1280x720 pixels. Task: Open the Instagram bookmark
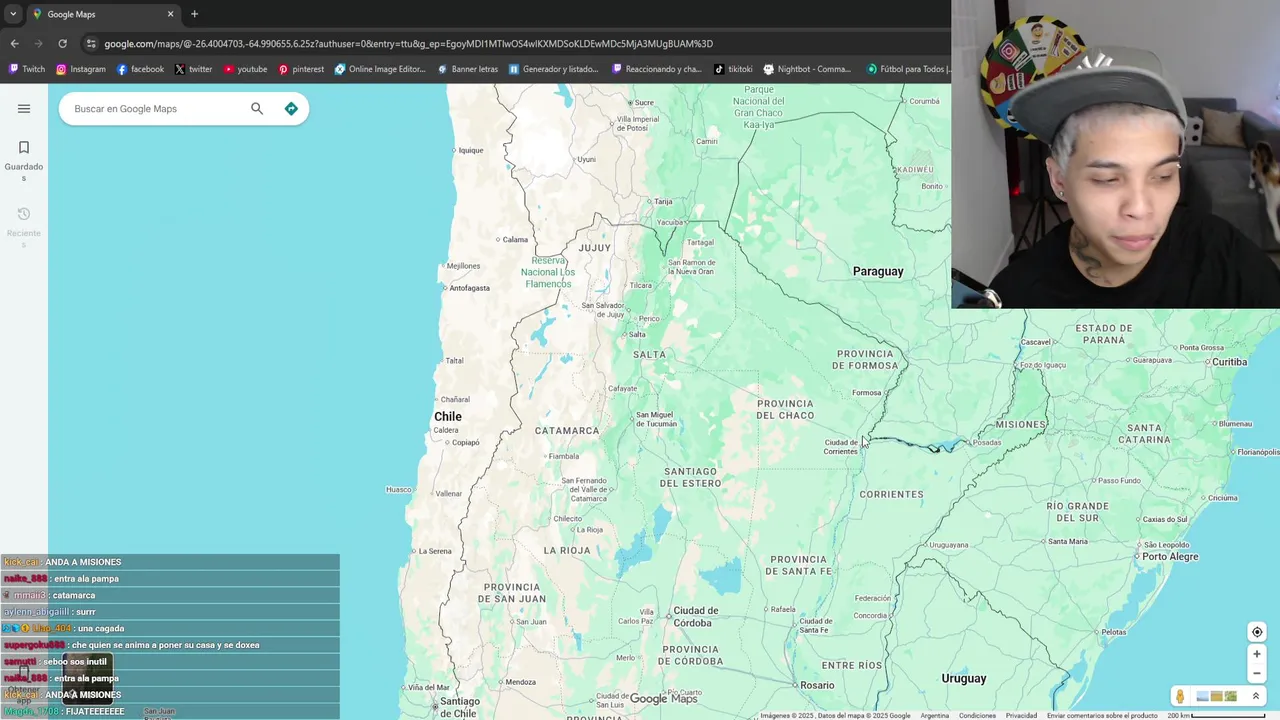coord(81,69)
